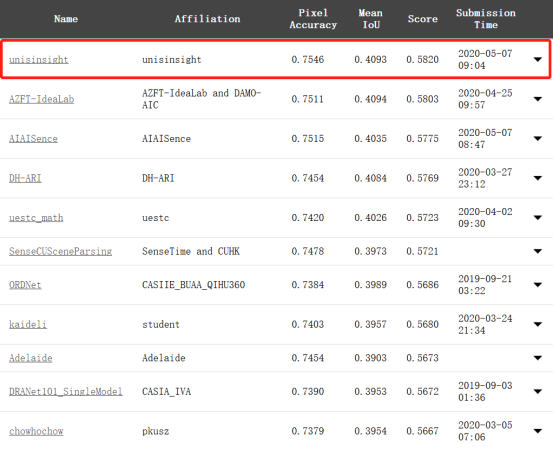
Task: Open the Adelaide name link
Action: tap(30, 358)
